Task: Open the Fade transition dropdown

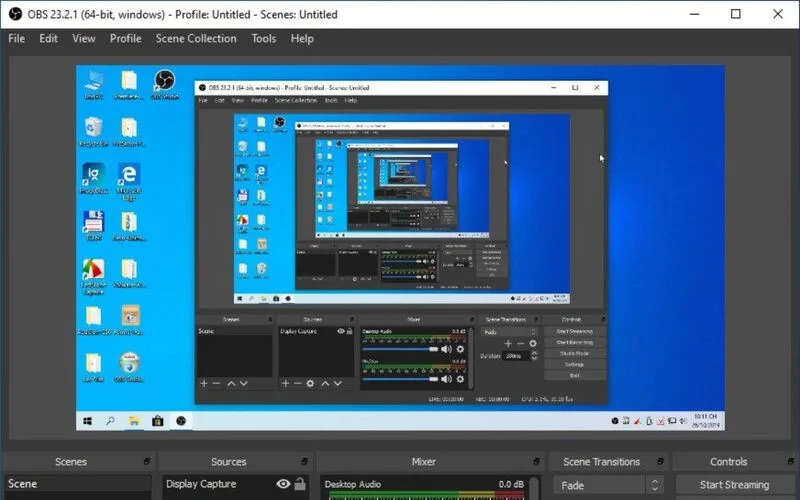Action: (x=599, y=485)
